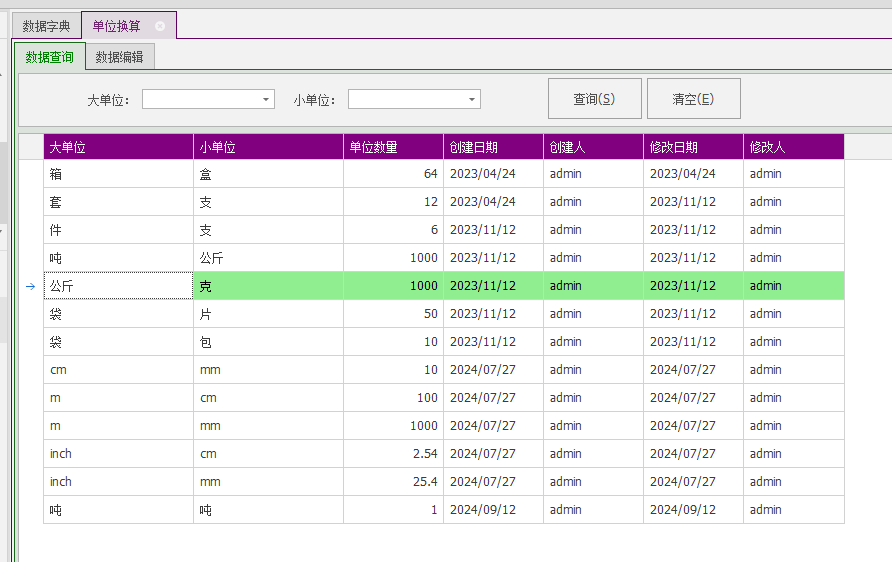Click the 创建日期 column header
Screen dimensions: 892x562
point(494,147)
